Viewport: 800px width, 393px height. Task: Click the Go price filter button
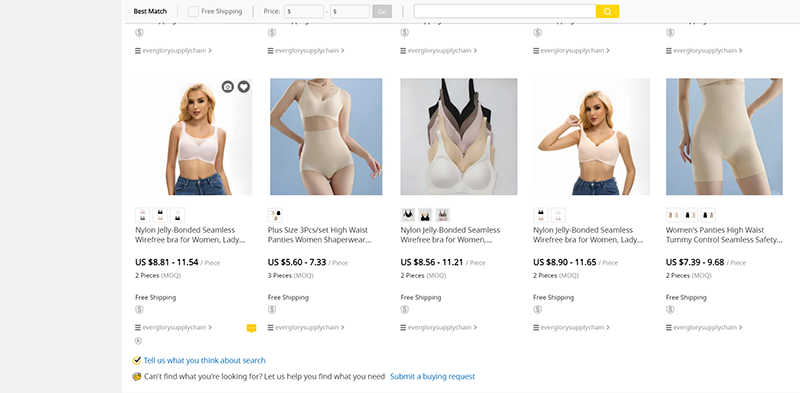(382, 11)
